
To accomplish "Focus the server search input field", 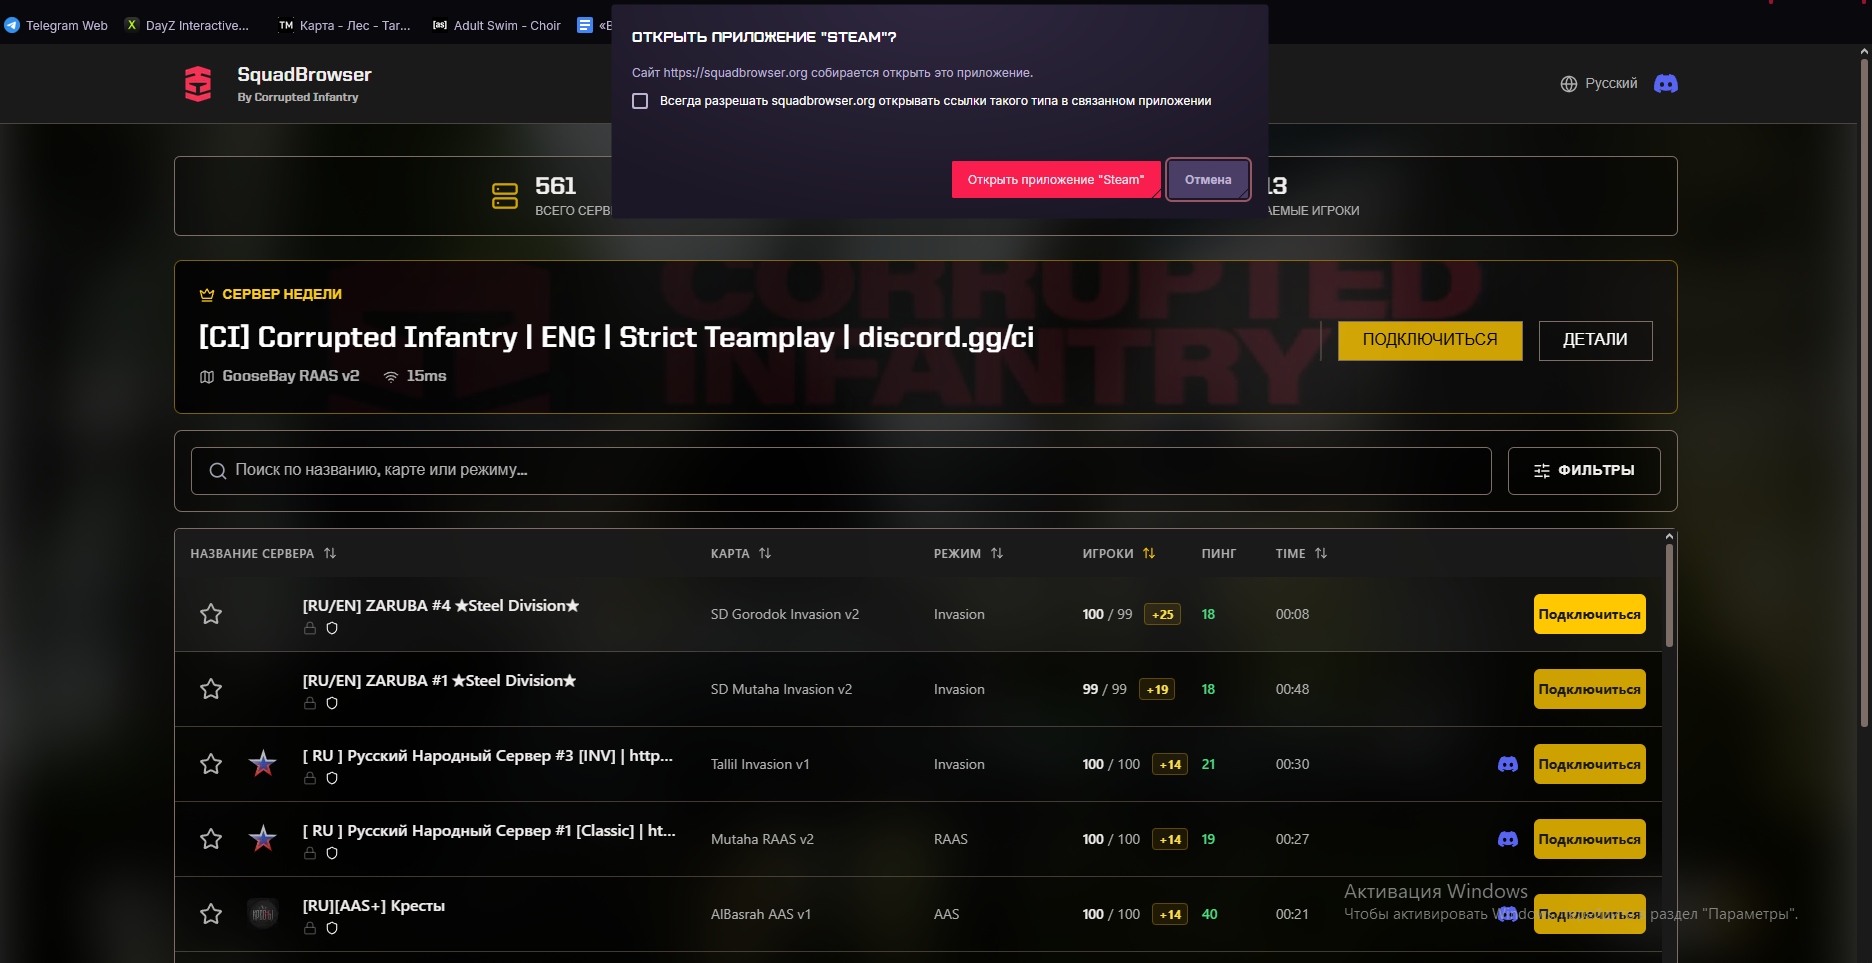I will point(841,471).
